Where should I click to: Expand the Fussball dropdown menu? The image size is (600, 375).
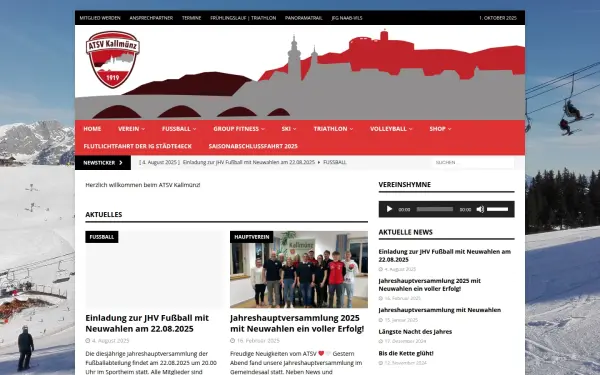(179, 129)
